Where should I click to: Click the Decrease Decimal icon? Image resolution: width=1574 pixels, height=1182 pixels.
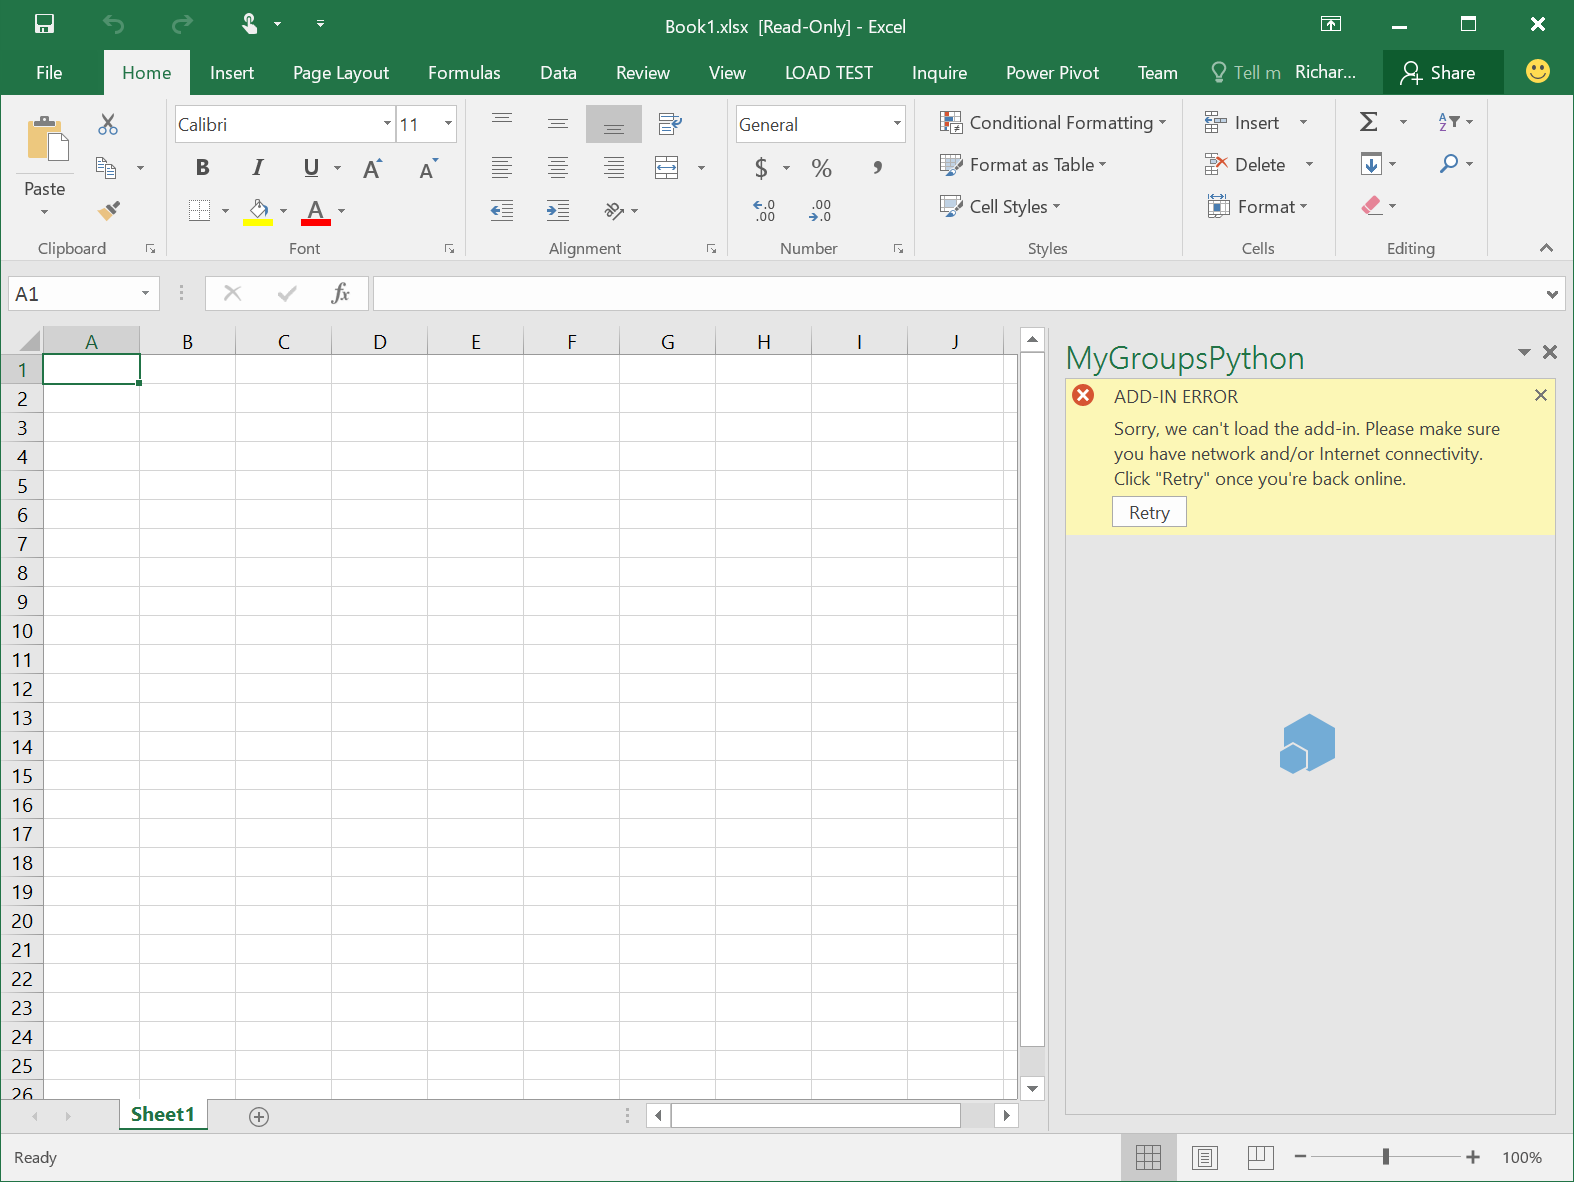[820, 210]
